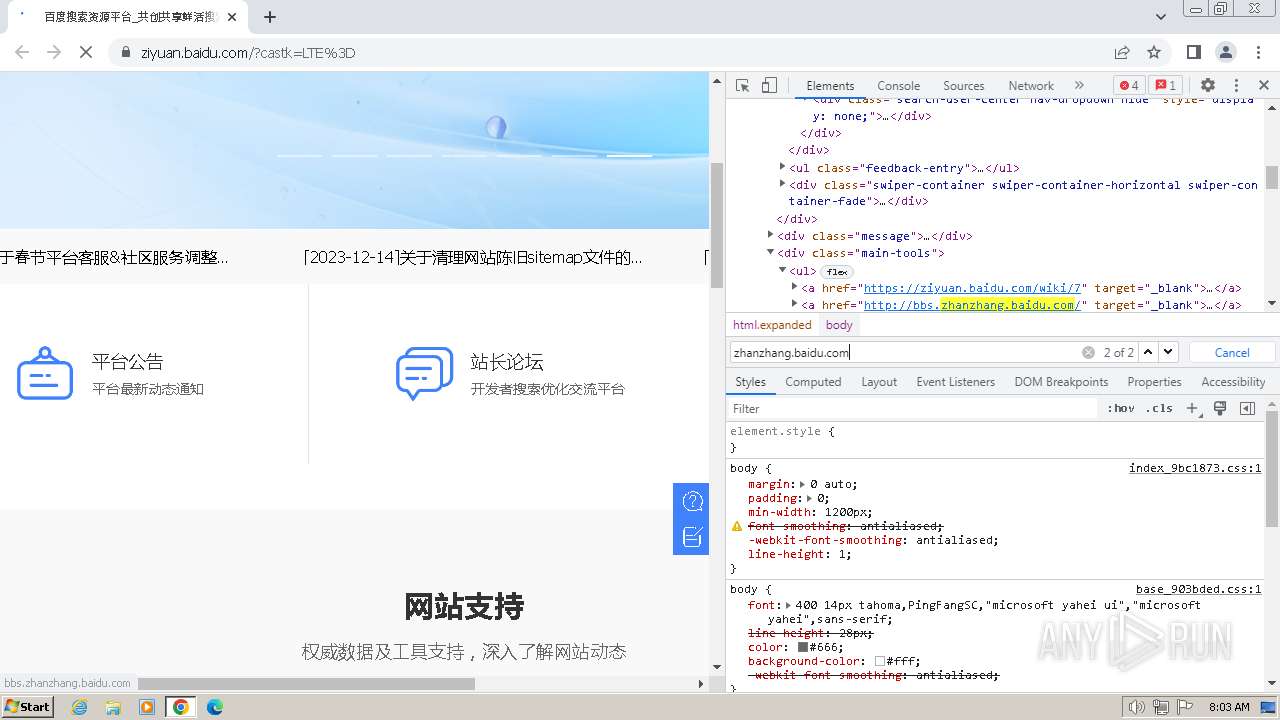Screen dimensions: 1280x720
Task: Open the Computed styles tab
Action: click(x=813, y=382)
